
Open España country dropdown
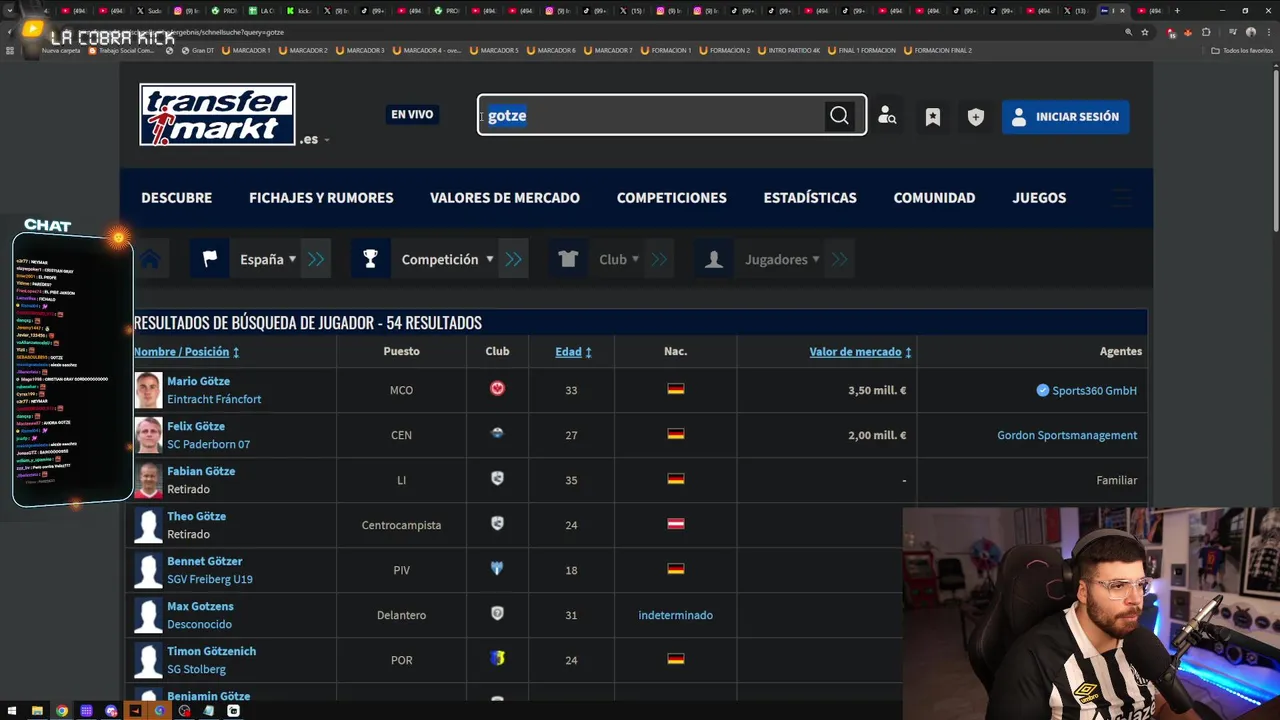coord(268,259)
